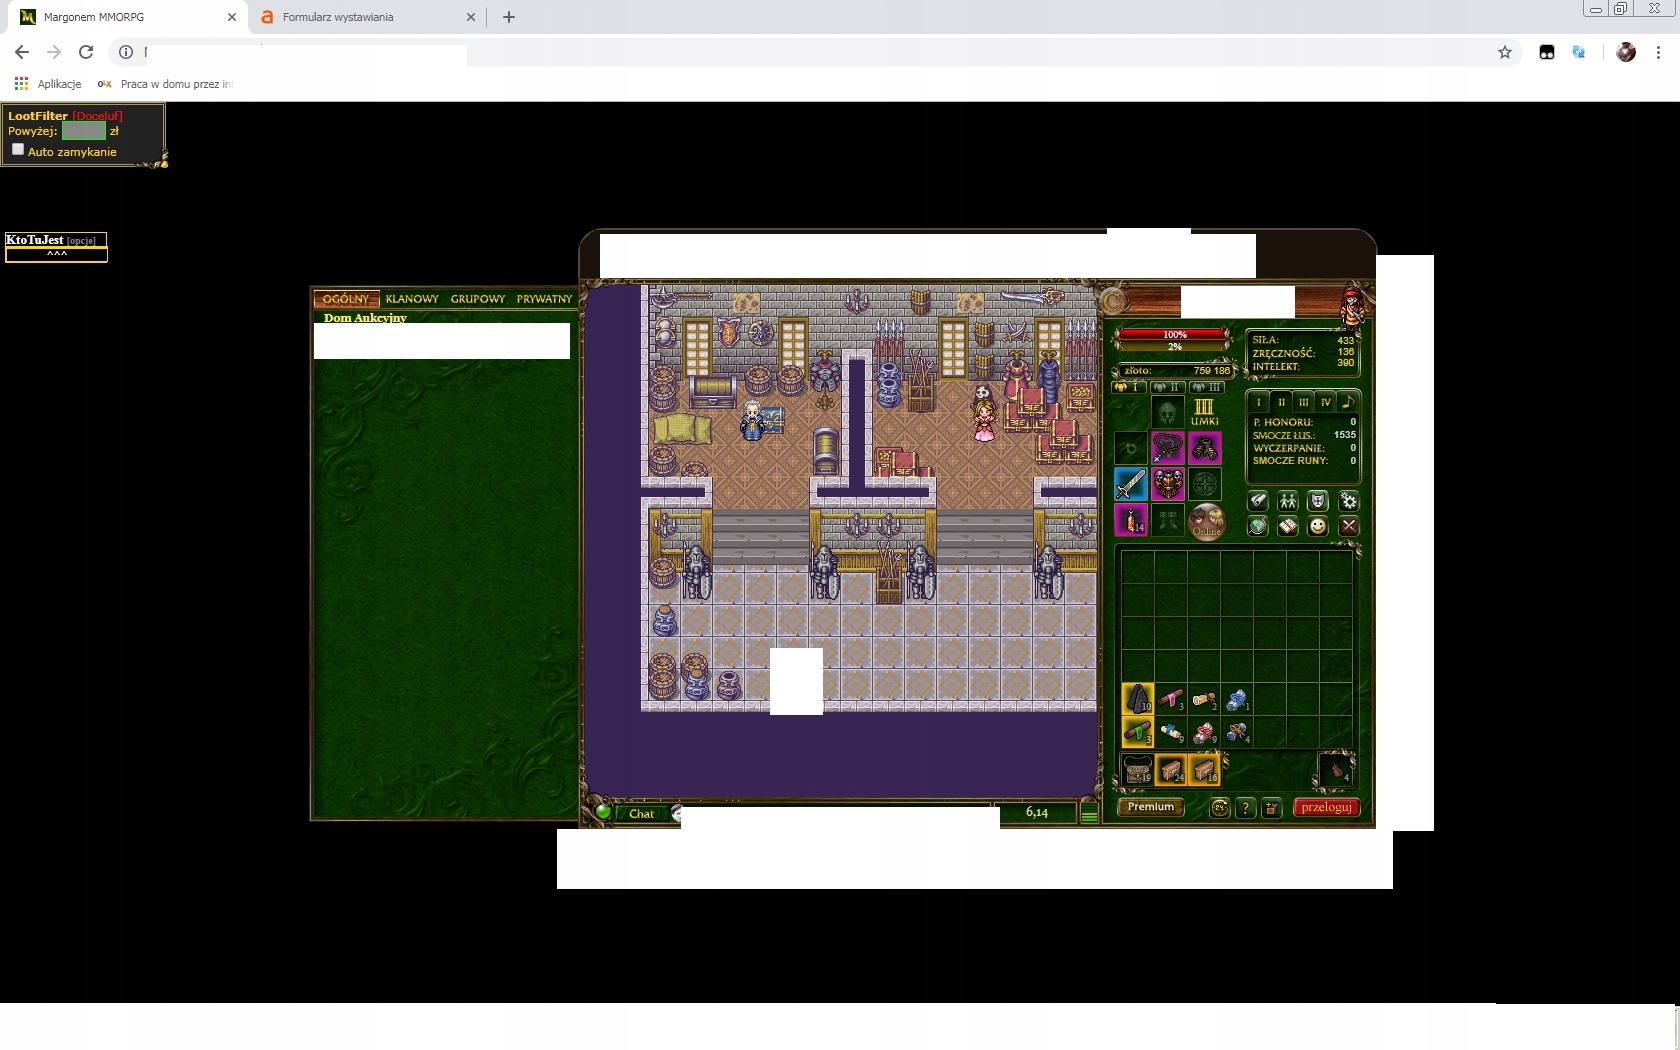Click the 2% experience bar
Image resolution: width=1680 pixels, height=1050 pixels.
pos(1175,347)
